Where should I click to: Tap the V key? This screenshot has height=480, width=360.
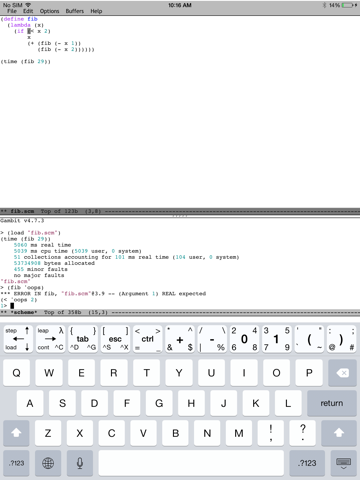pyautogui.click(x=143, y=433)
